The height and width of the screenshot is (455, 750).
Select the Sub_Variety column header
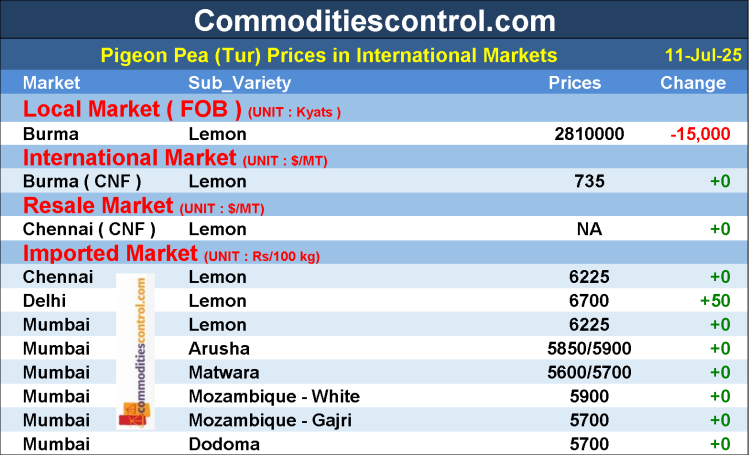pos(239,83)
